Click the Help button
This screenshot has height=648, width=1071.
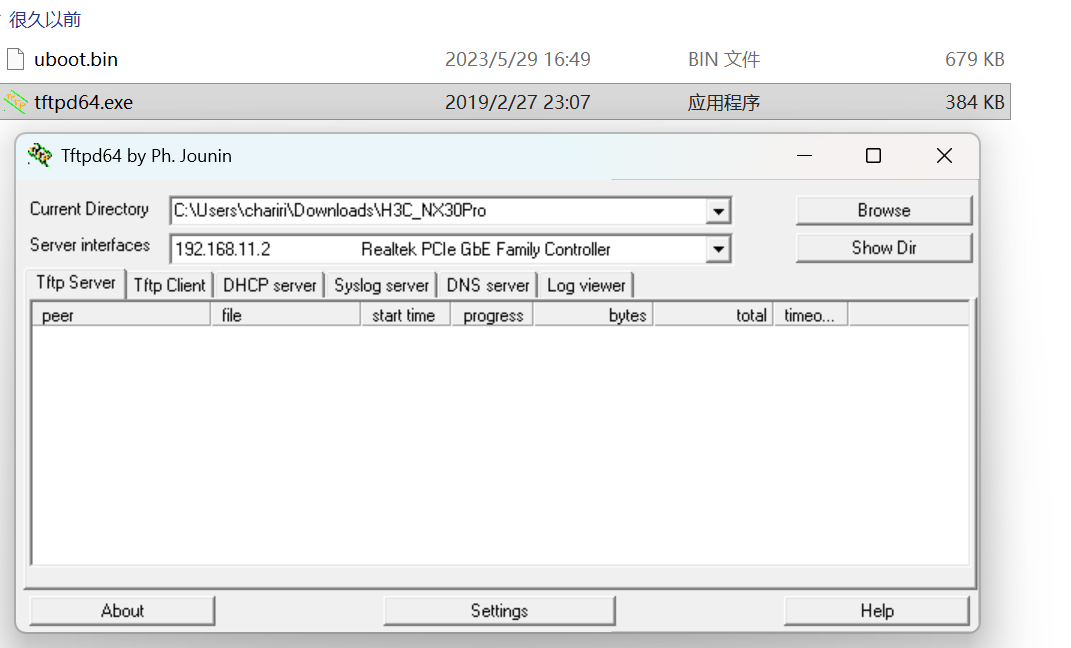coord(876,610)
